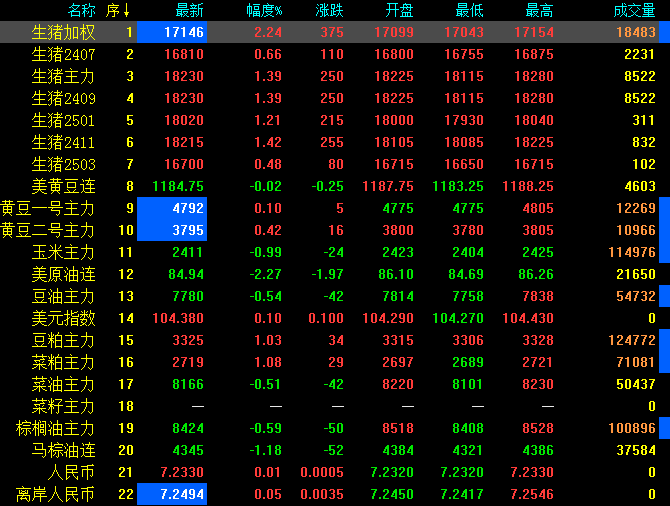Click latest price 17146 cell
Viewport: 670px width, 506px height.
[x=172, y=32]
